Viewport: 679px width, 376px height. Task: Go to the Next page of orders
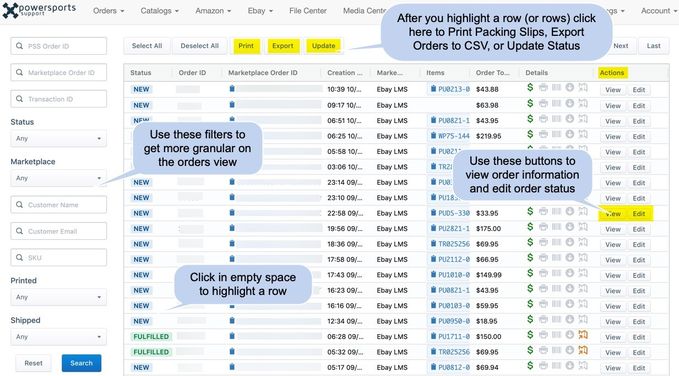coord(621,46)
